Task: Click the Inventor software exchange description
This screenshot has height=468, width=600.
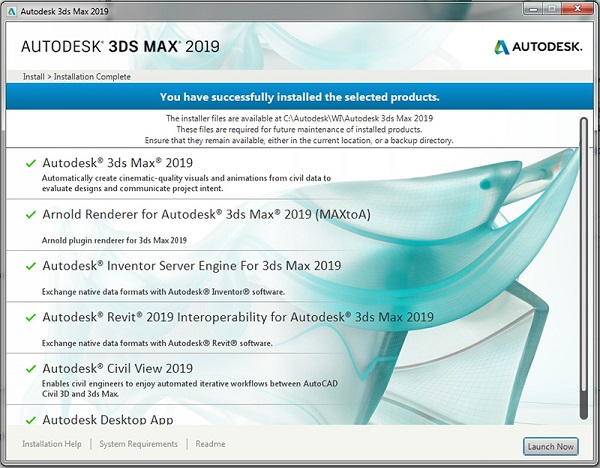Action: (x=163, y=292)
